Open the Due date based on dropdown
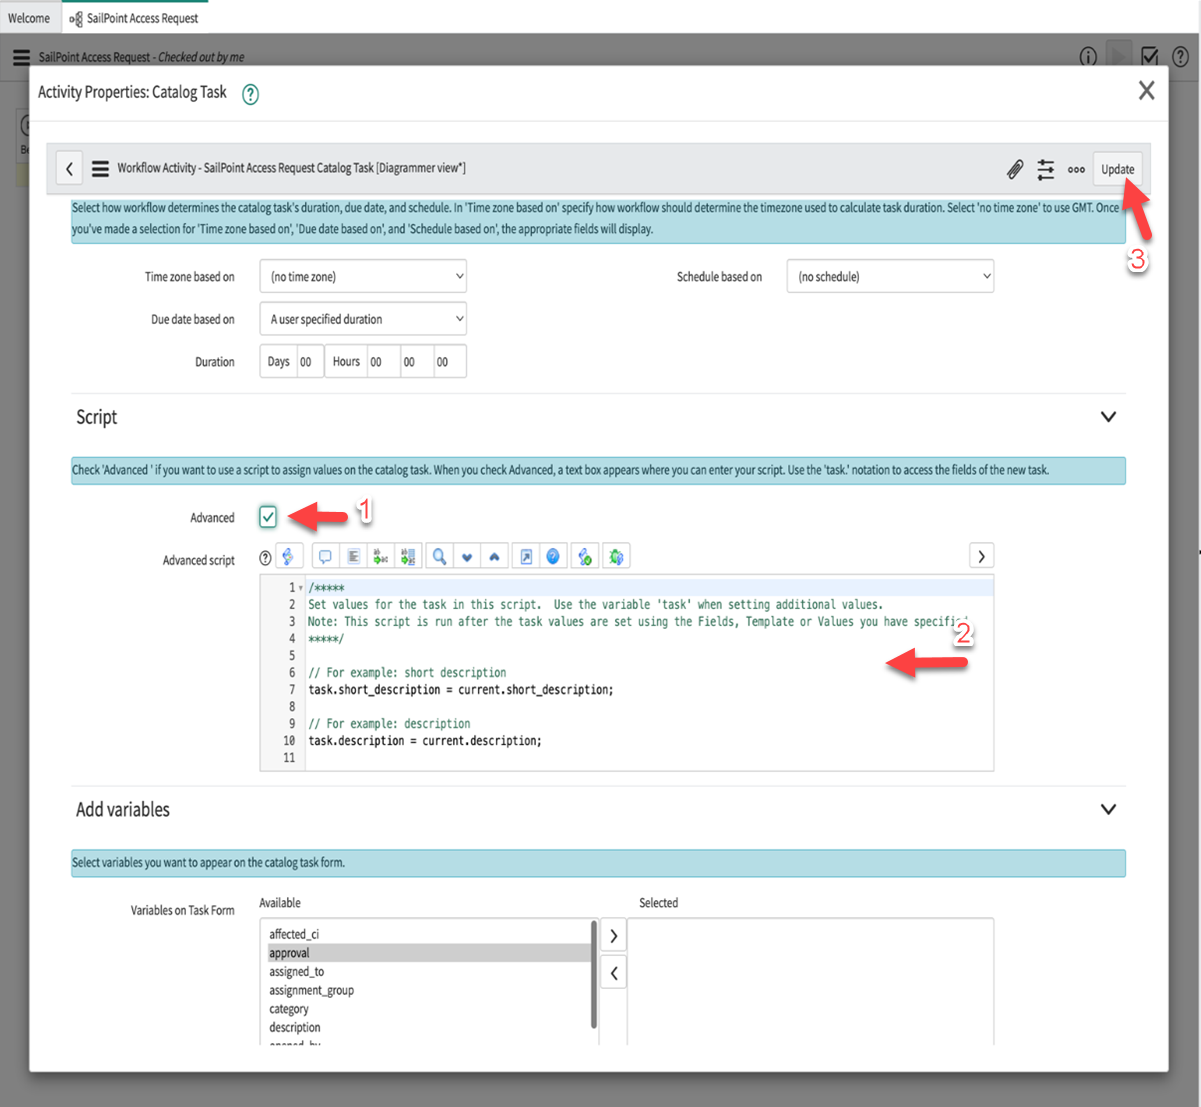1201x1107 pixels. pyautogui.click(x=363, y=319)
